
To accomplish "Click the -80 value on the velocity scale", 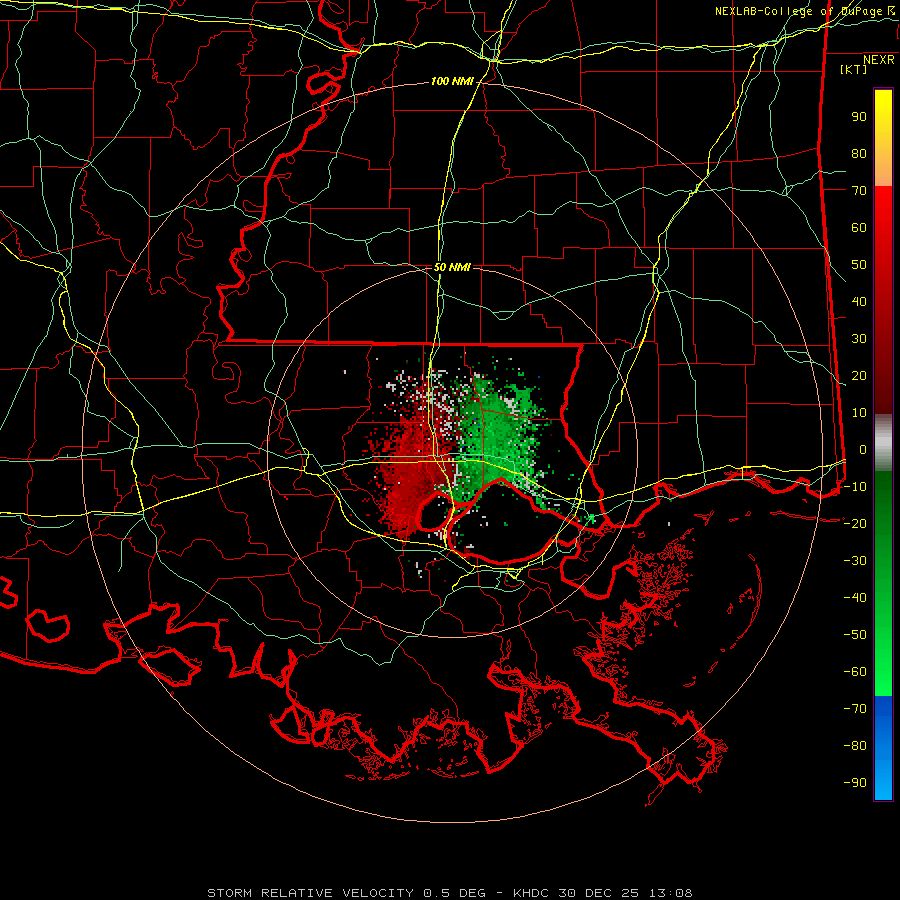I will tap(855, 746).
